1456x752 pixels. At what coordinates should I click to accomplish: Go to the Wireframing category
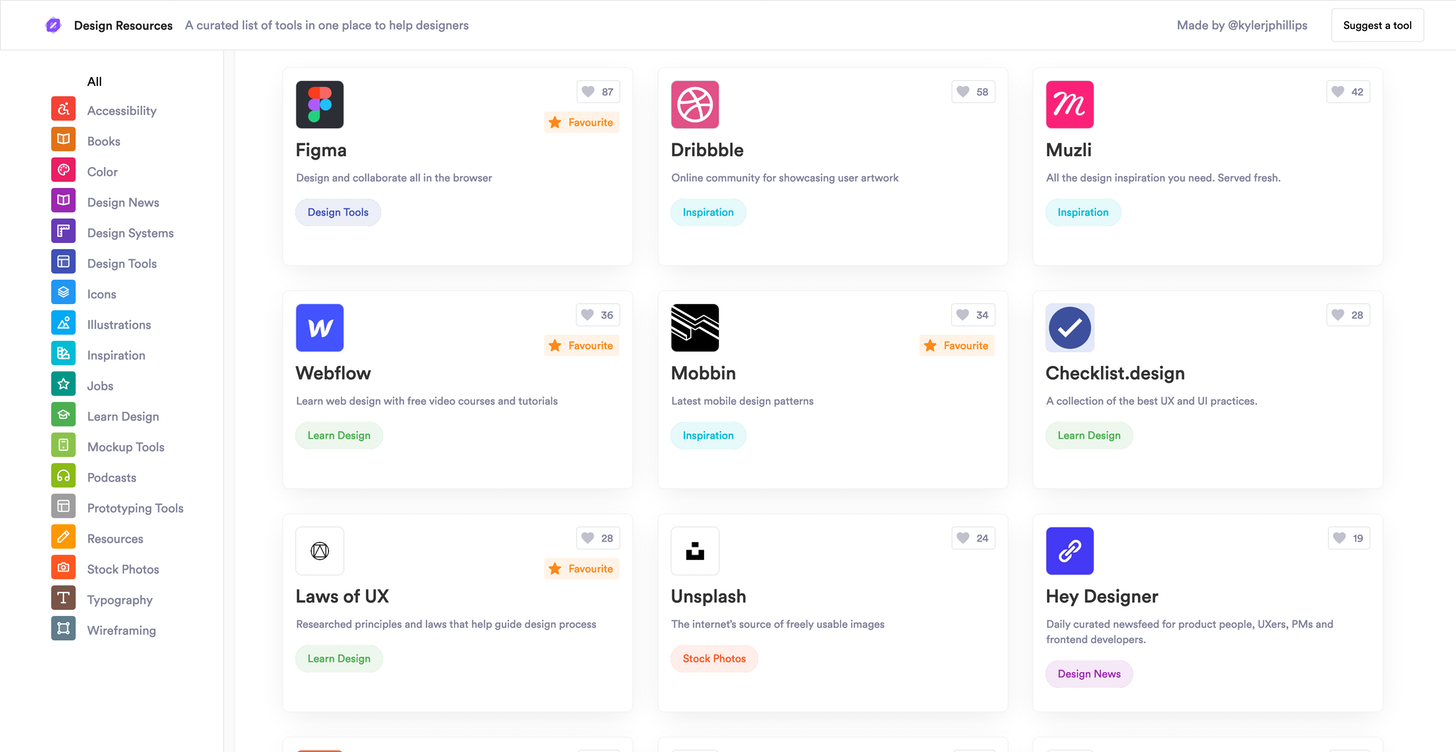point(121,630)
